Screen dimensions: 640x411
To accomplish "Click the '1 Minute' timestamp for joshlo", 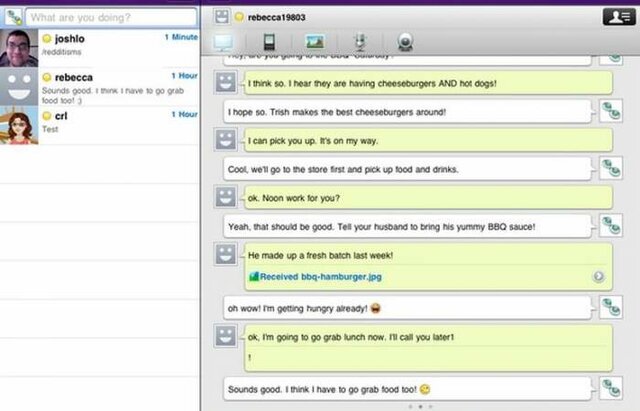I will pyautogui.click(x=181, y=37).
